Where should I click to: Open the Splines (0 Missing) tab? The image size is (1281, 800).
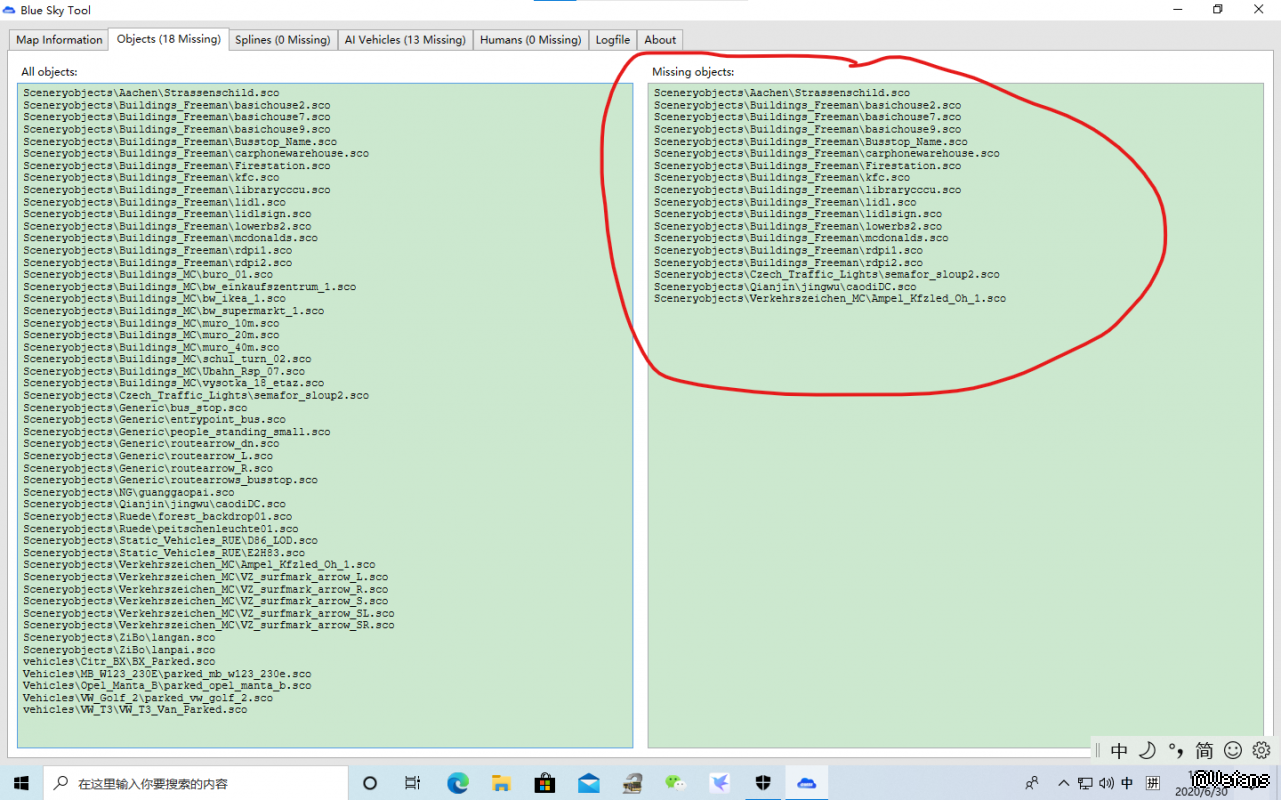click(282, 40)
